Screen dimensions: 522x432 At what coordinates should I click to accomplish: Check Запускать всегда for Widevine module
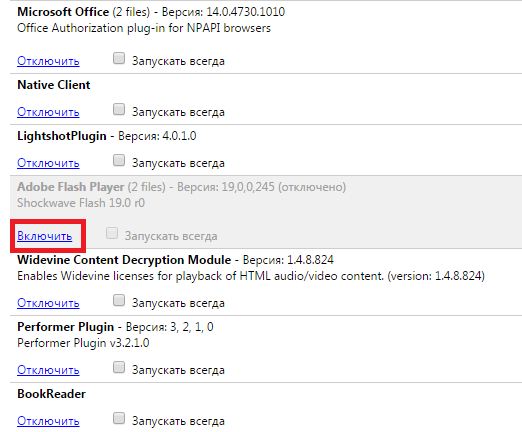(x=119, y=300)
